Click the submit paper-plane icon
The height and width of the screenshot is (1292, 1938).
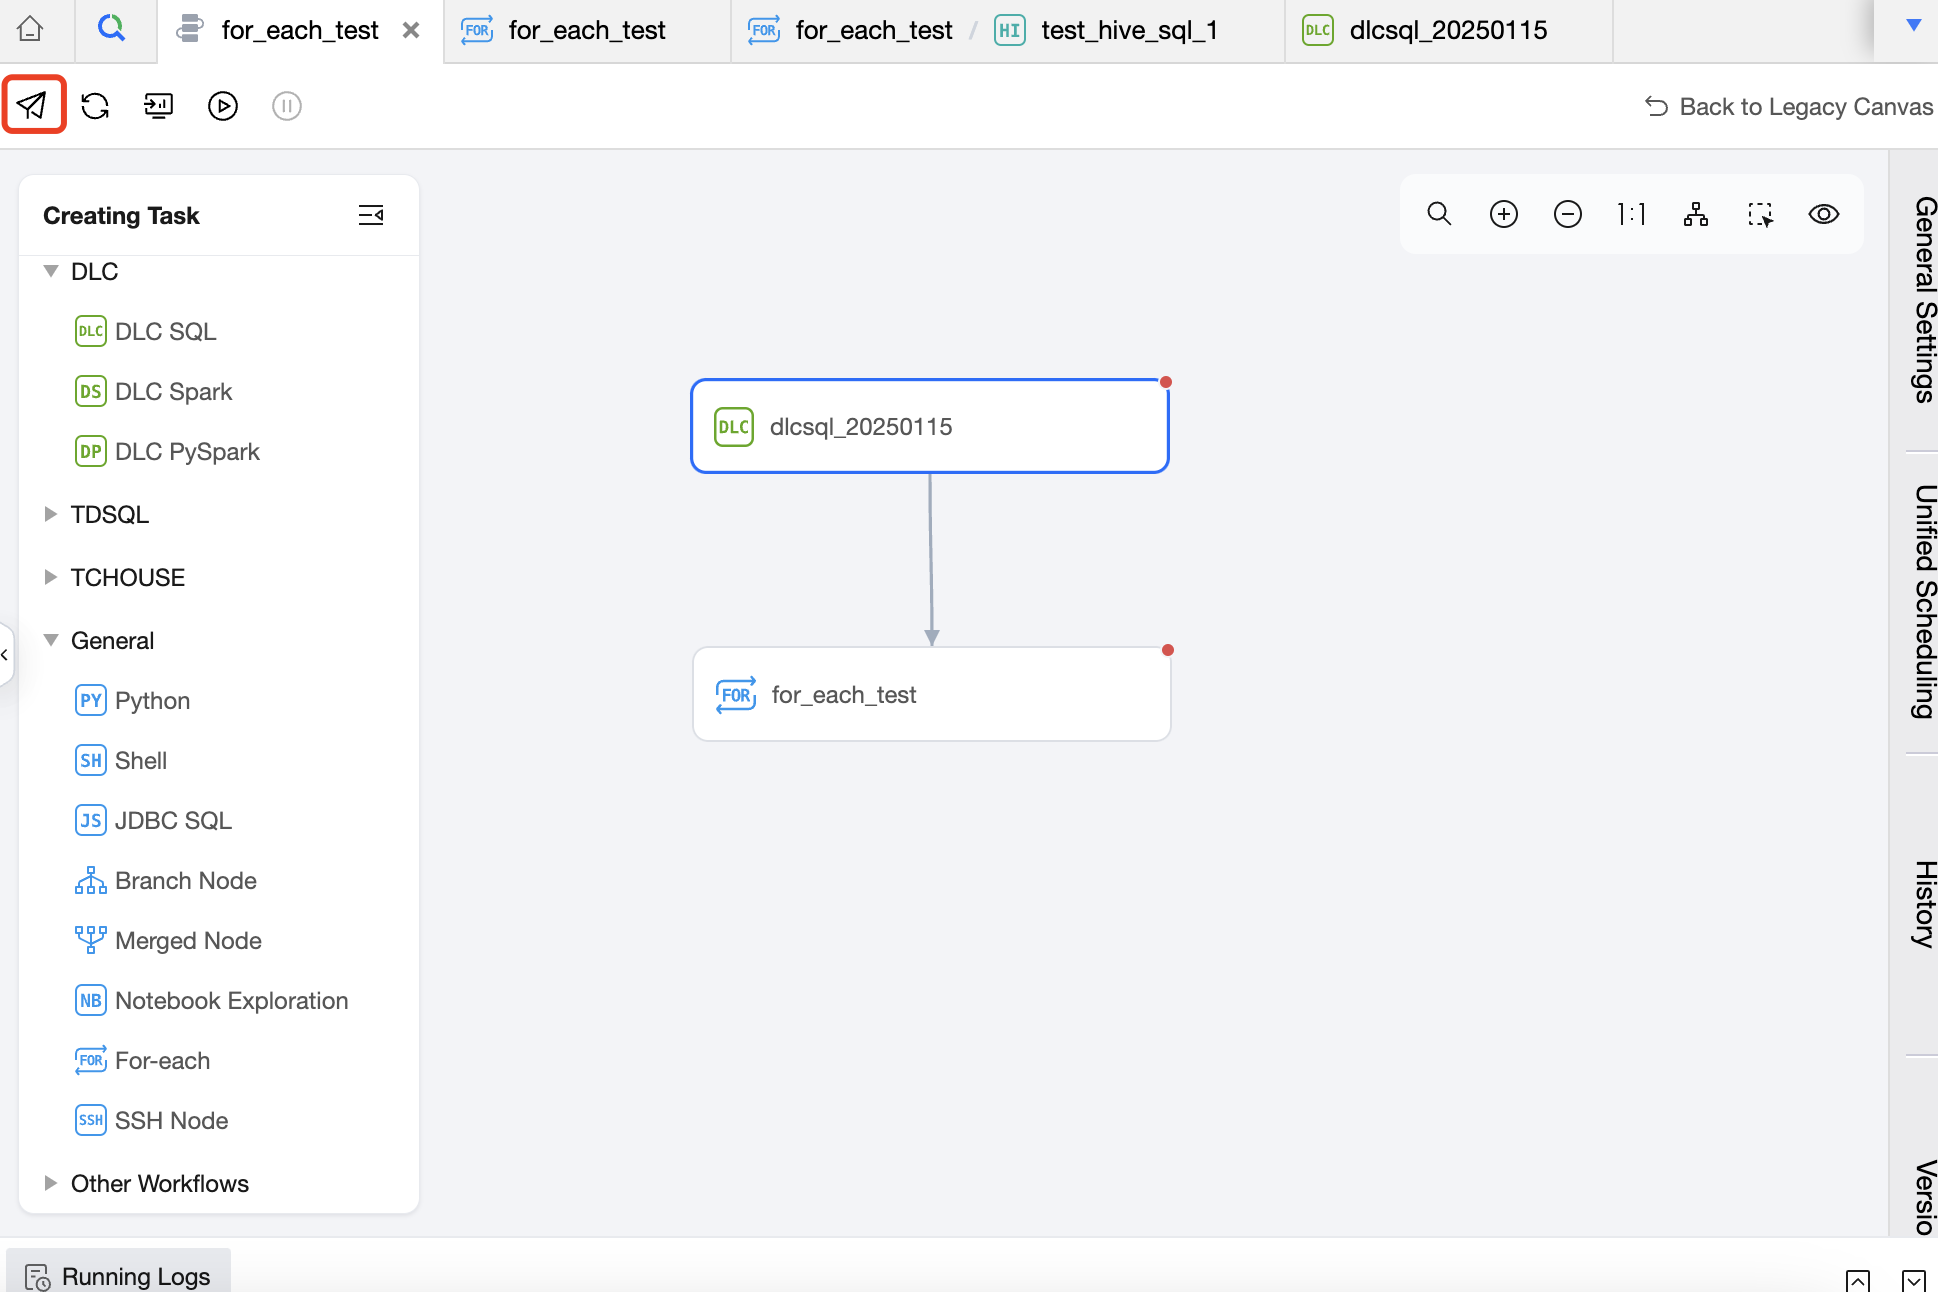(x=33, y=105)
